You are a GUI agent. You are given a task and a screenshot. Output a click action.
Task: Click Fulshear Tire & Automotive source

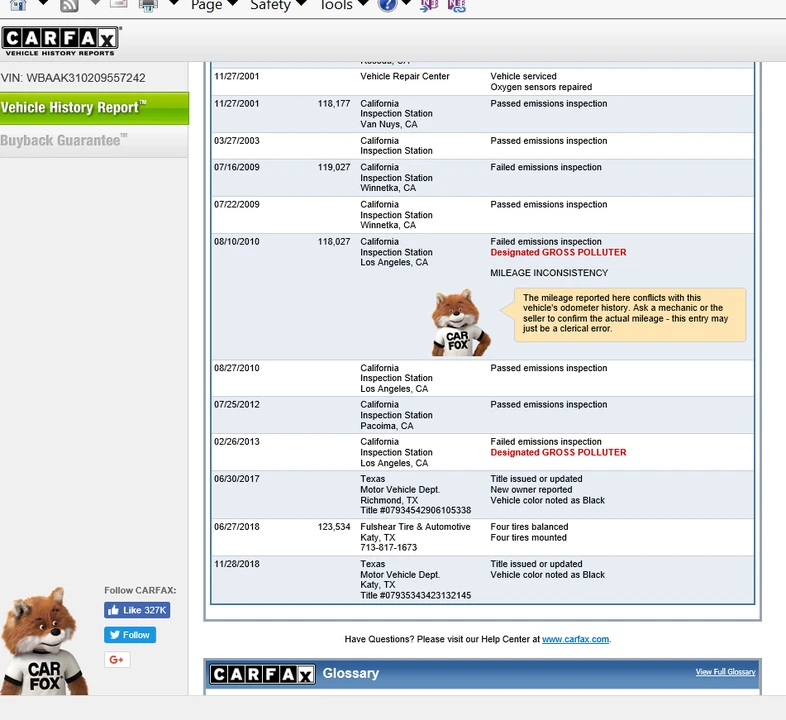416,527
